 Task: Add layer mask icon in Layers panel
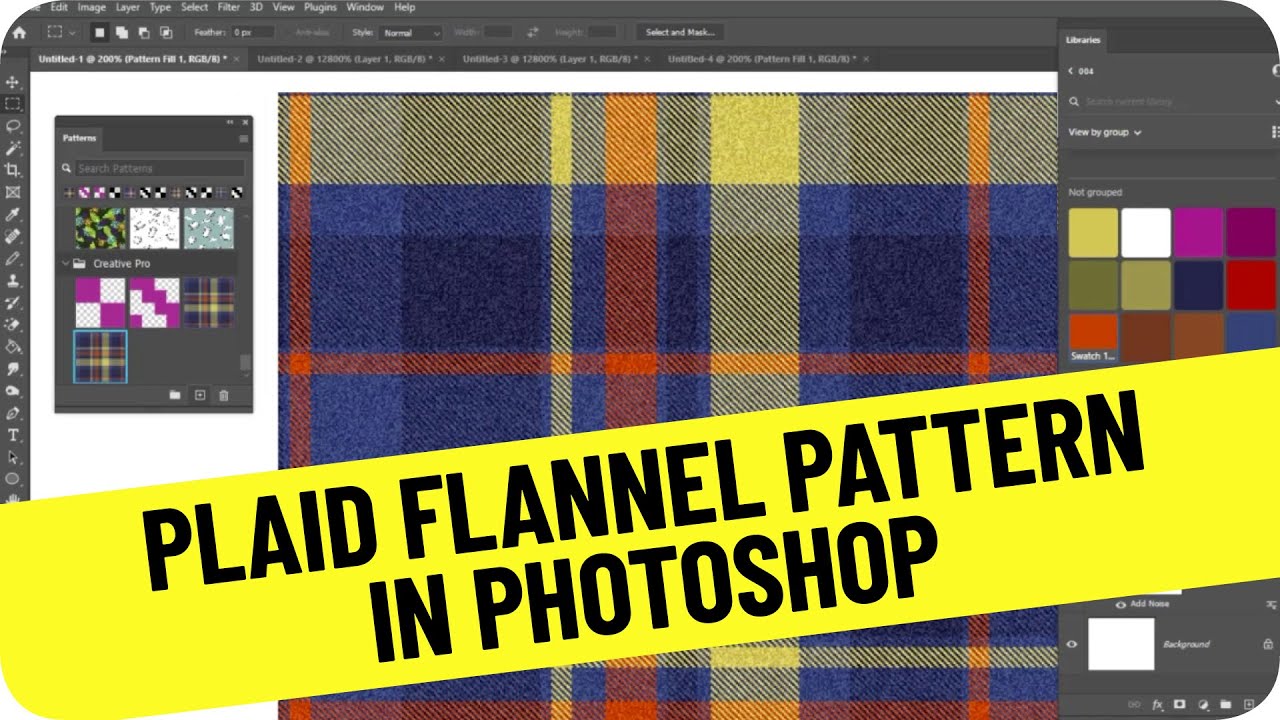1179,704
